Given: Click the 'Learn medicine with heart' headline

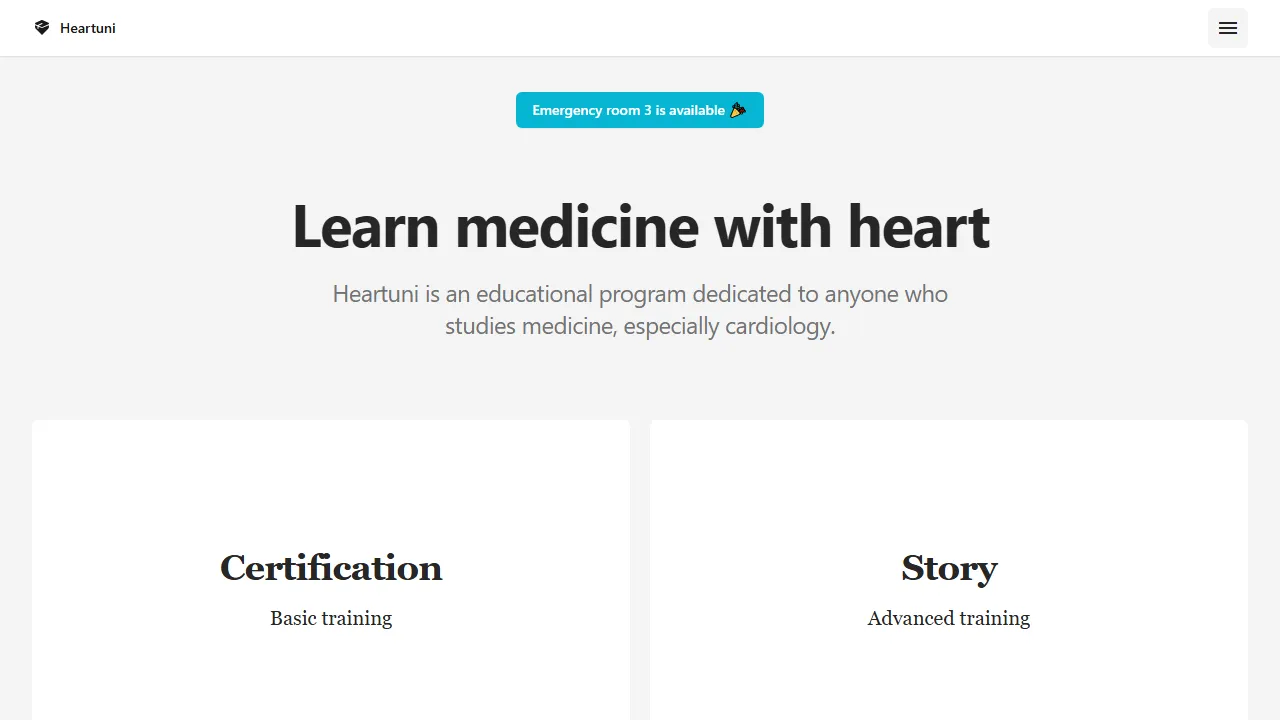Looking at the screenshot, I should [640, 227].
